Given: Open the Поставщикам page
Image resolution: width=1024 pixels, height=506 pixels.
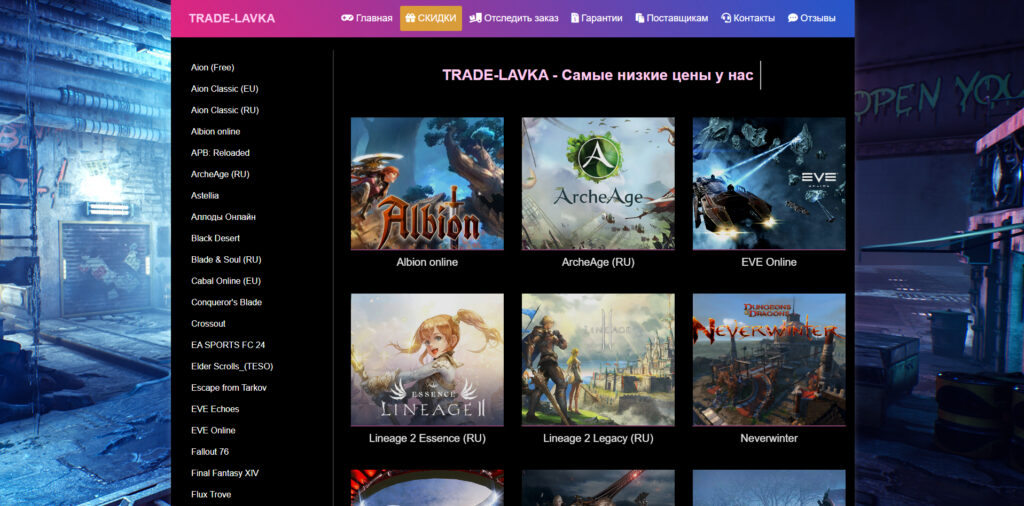Looking at the screenshot, I should 671,18.
